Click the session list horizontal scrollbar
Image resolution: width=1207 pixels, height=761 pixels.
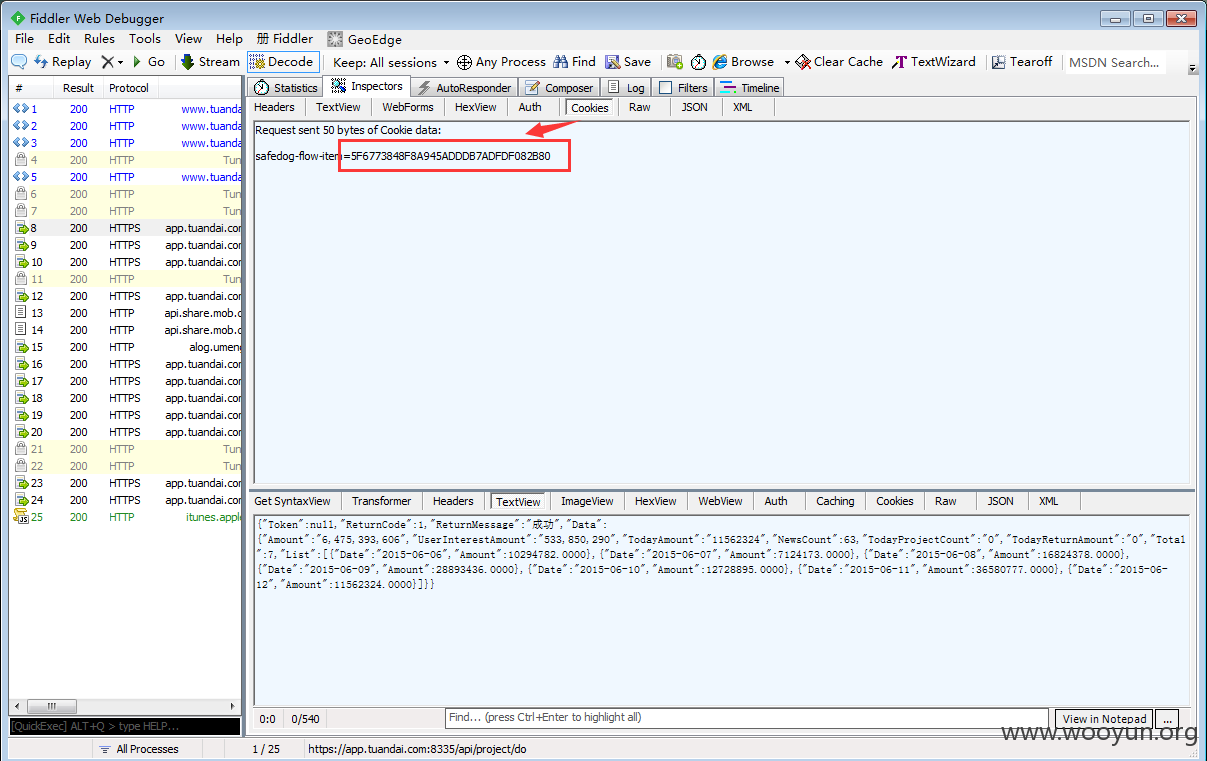tap(125, 706)
